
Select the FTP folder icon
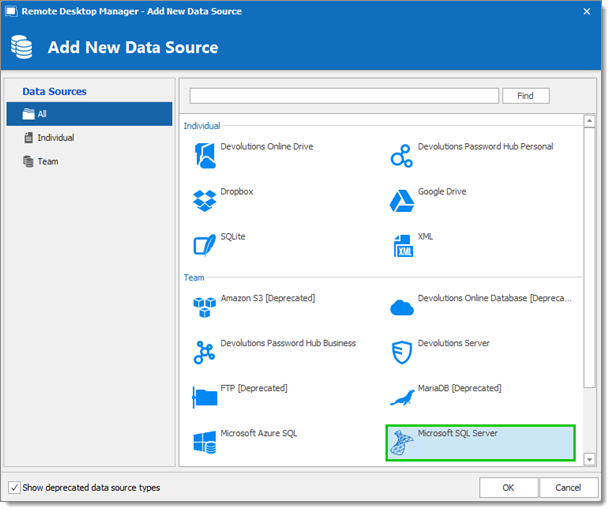205,397
